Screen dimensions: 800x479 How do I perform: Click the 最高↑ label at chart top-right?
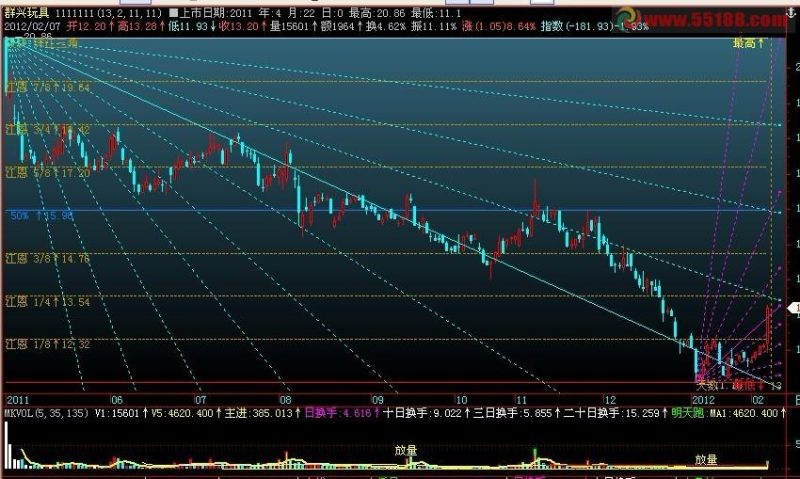[749, 44]
